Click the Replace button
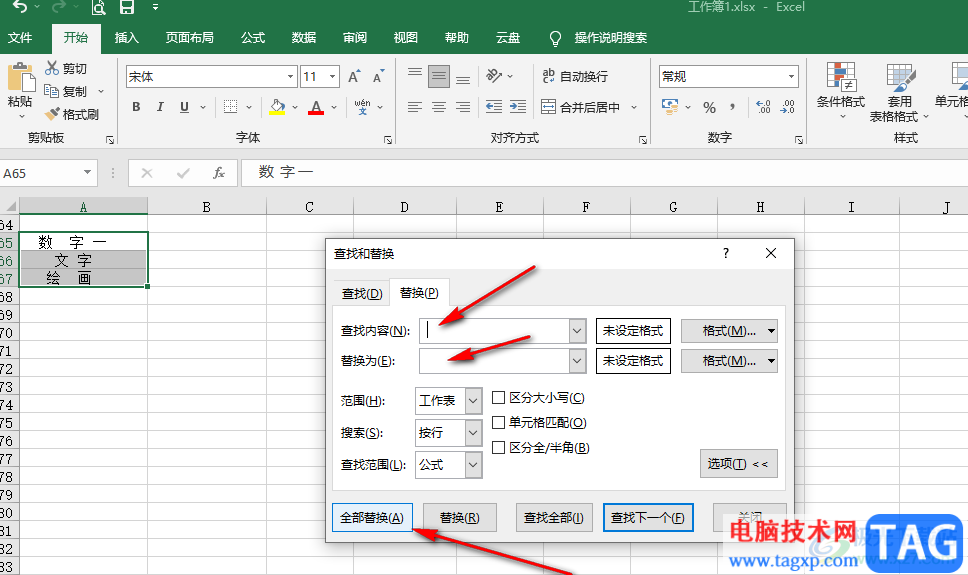Screen dimensions: 968x575 click(459, 518)
